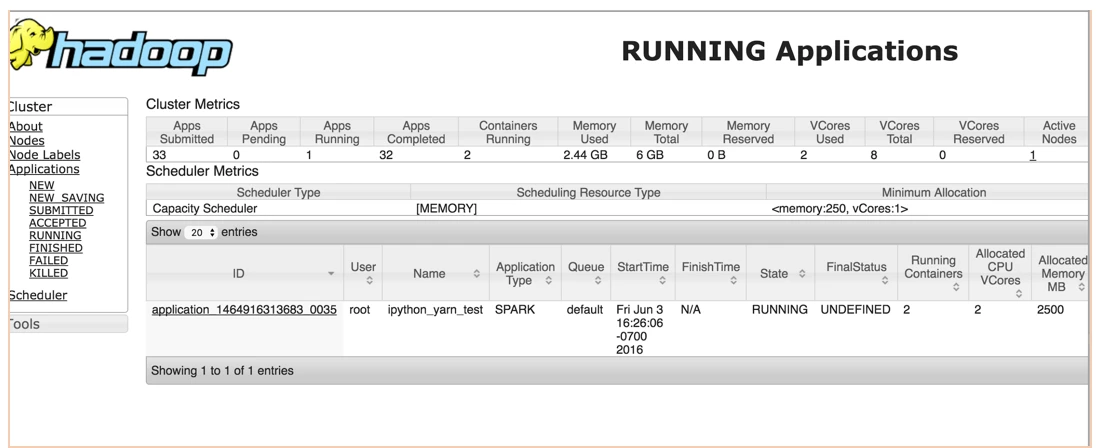Click the SPARK application type cell

pos(515,310)
